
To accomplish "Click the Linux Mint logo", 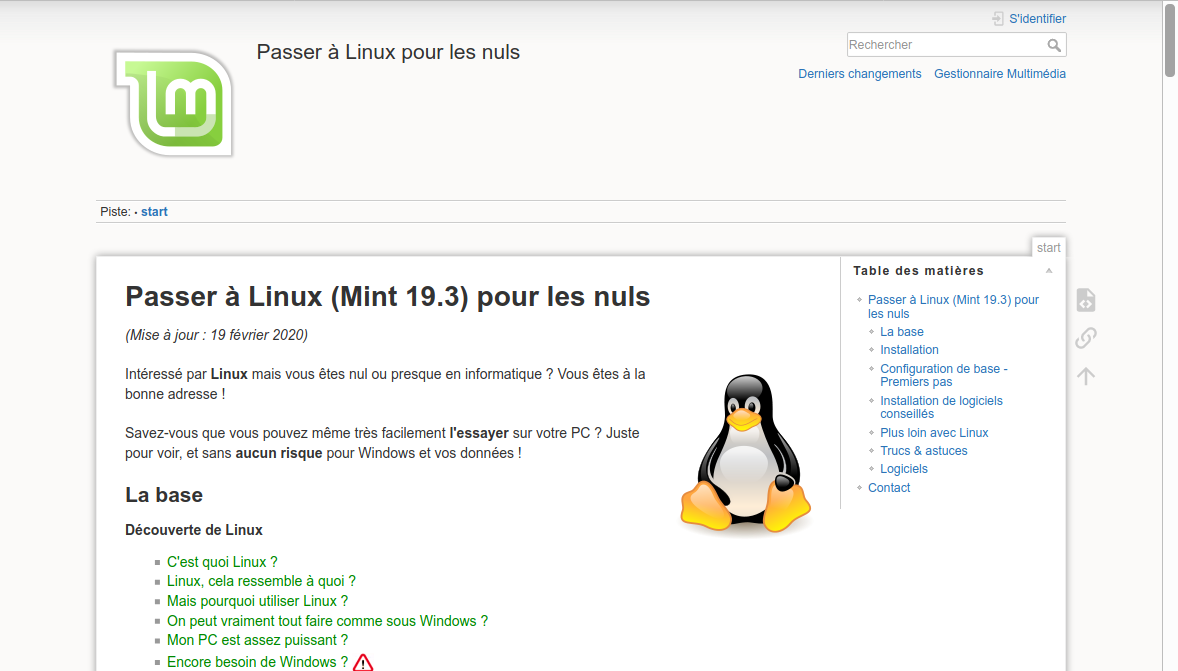I will 174,103.
